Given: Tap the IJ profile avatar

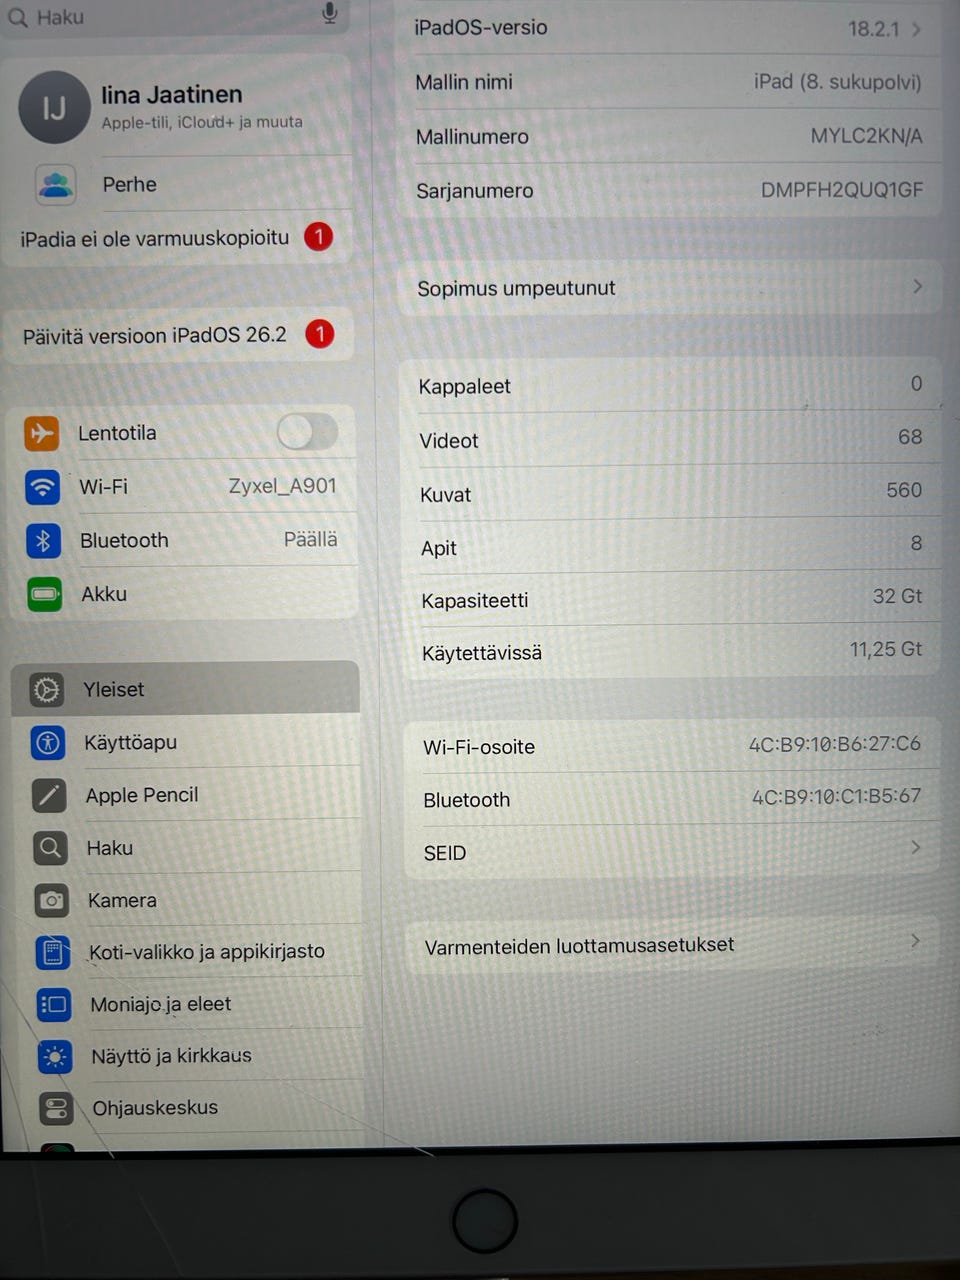Looking at the screenshot, I should pyautogui.click(x=54, y=108).
